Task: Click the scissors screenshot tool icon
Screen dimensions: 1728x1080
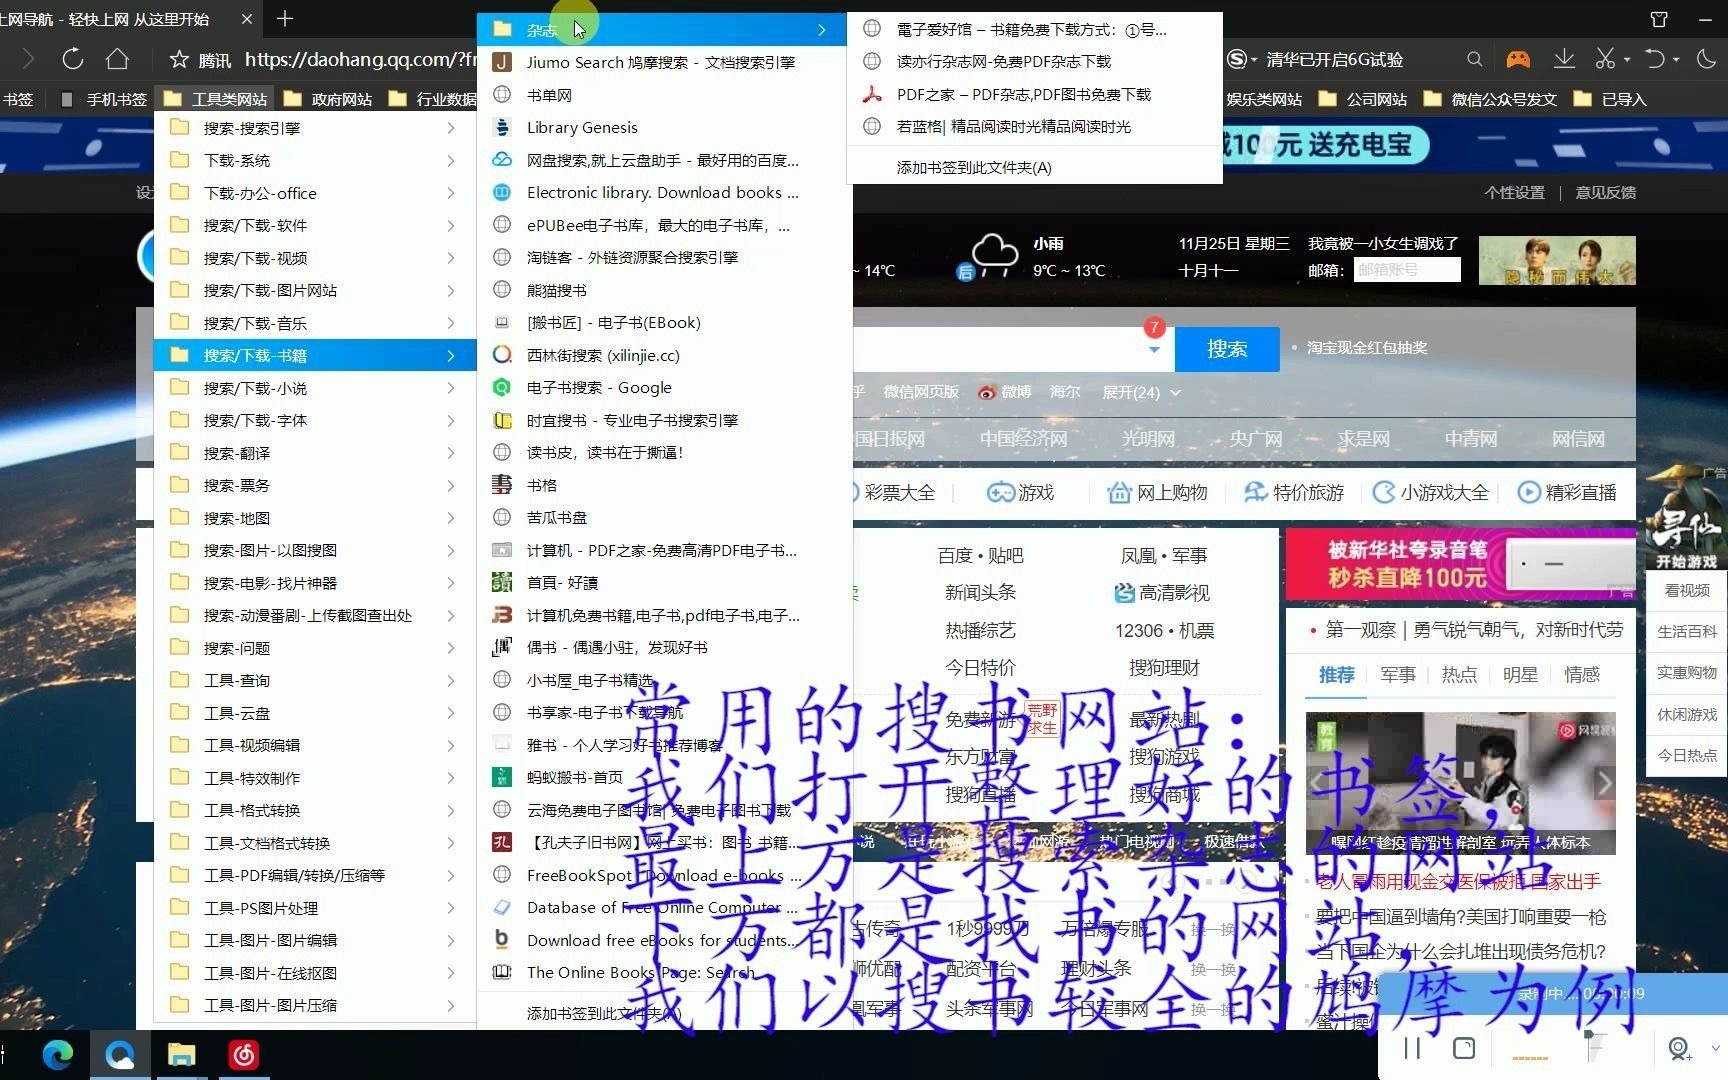Action: point(1605,59)
